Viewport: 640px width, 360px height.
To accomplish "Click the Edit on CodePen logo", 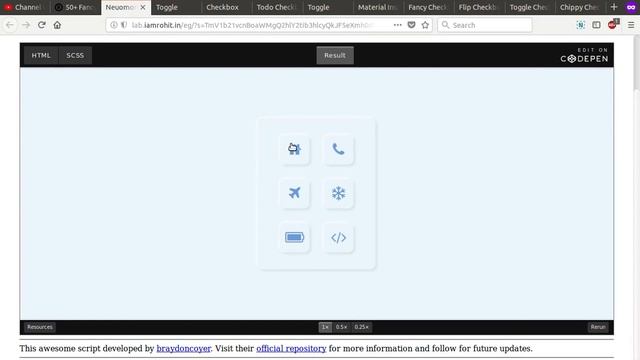I will click(584, 56).
